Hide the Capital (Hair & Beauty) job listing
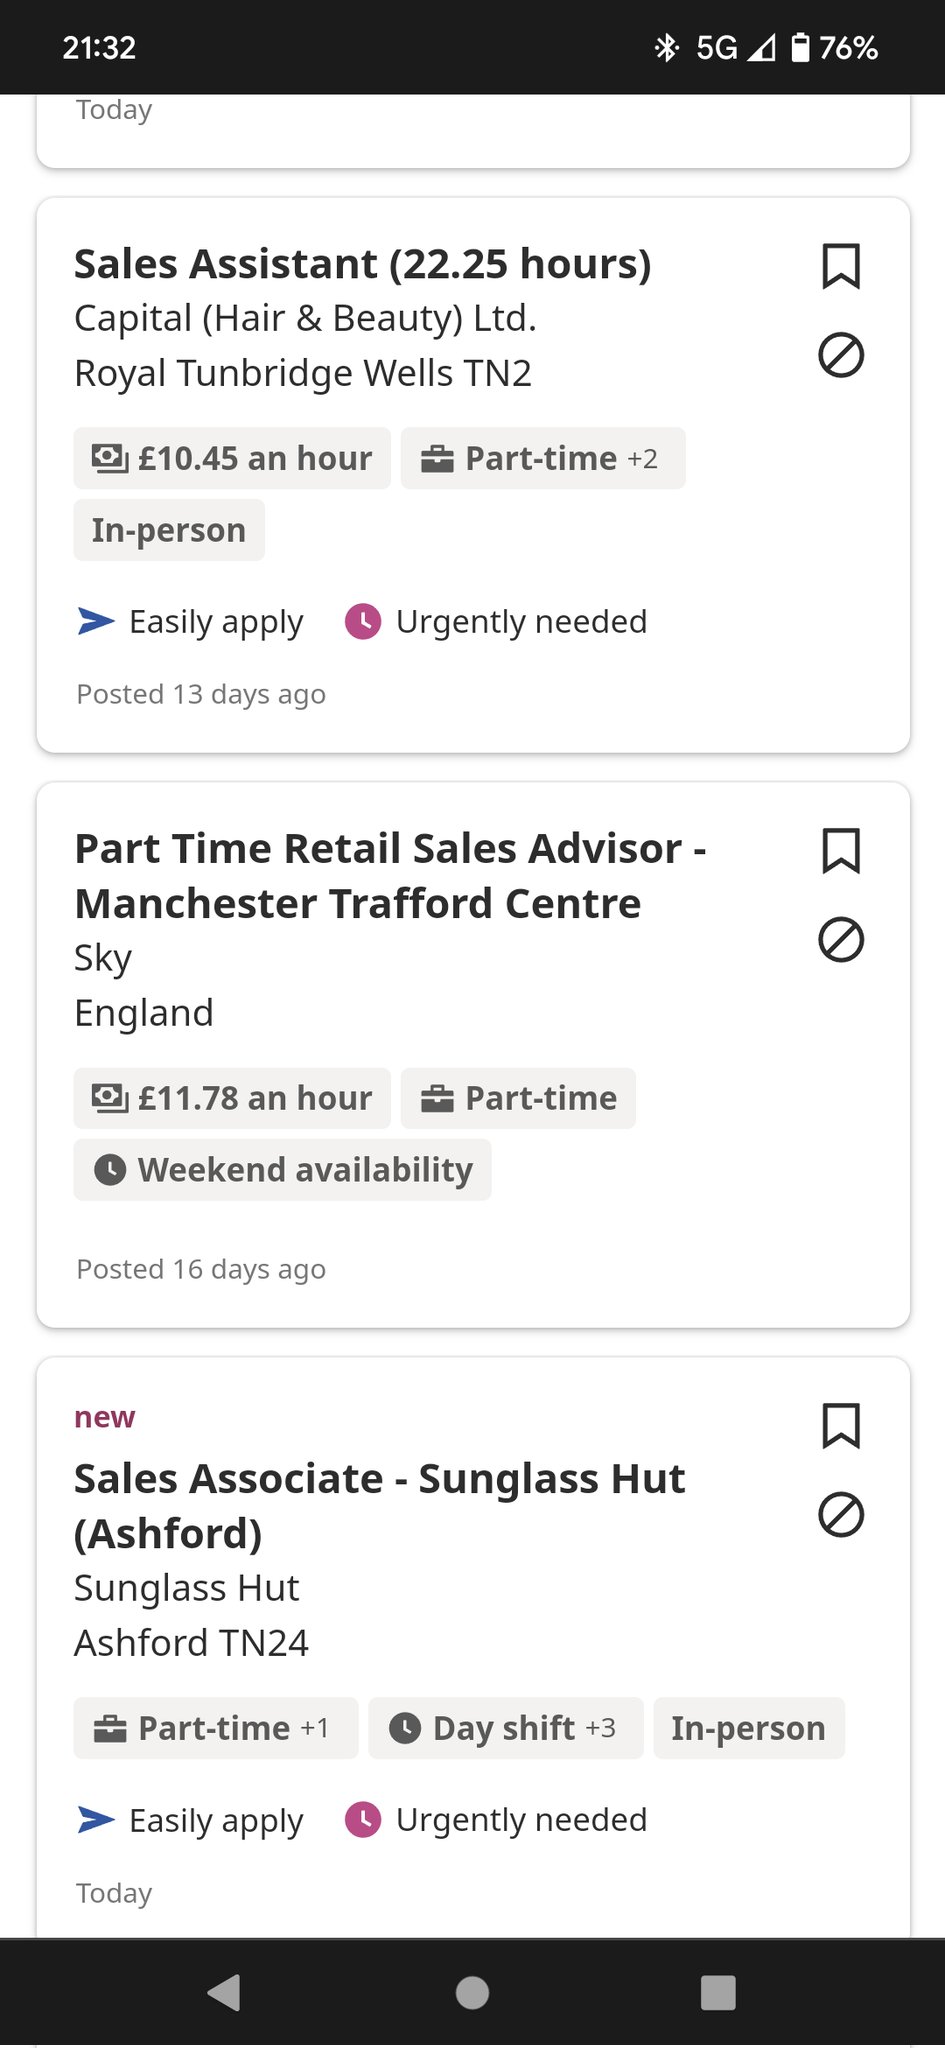The width and height of the screenshot is (945, 2048). (x=840, y=355)
